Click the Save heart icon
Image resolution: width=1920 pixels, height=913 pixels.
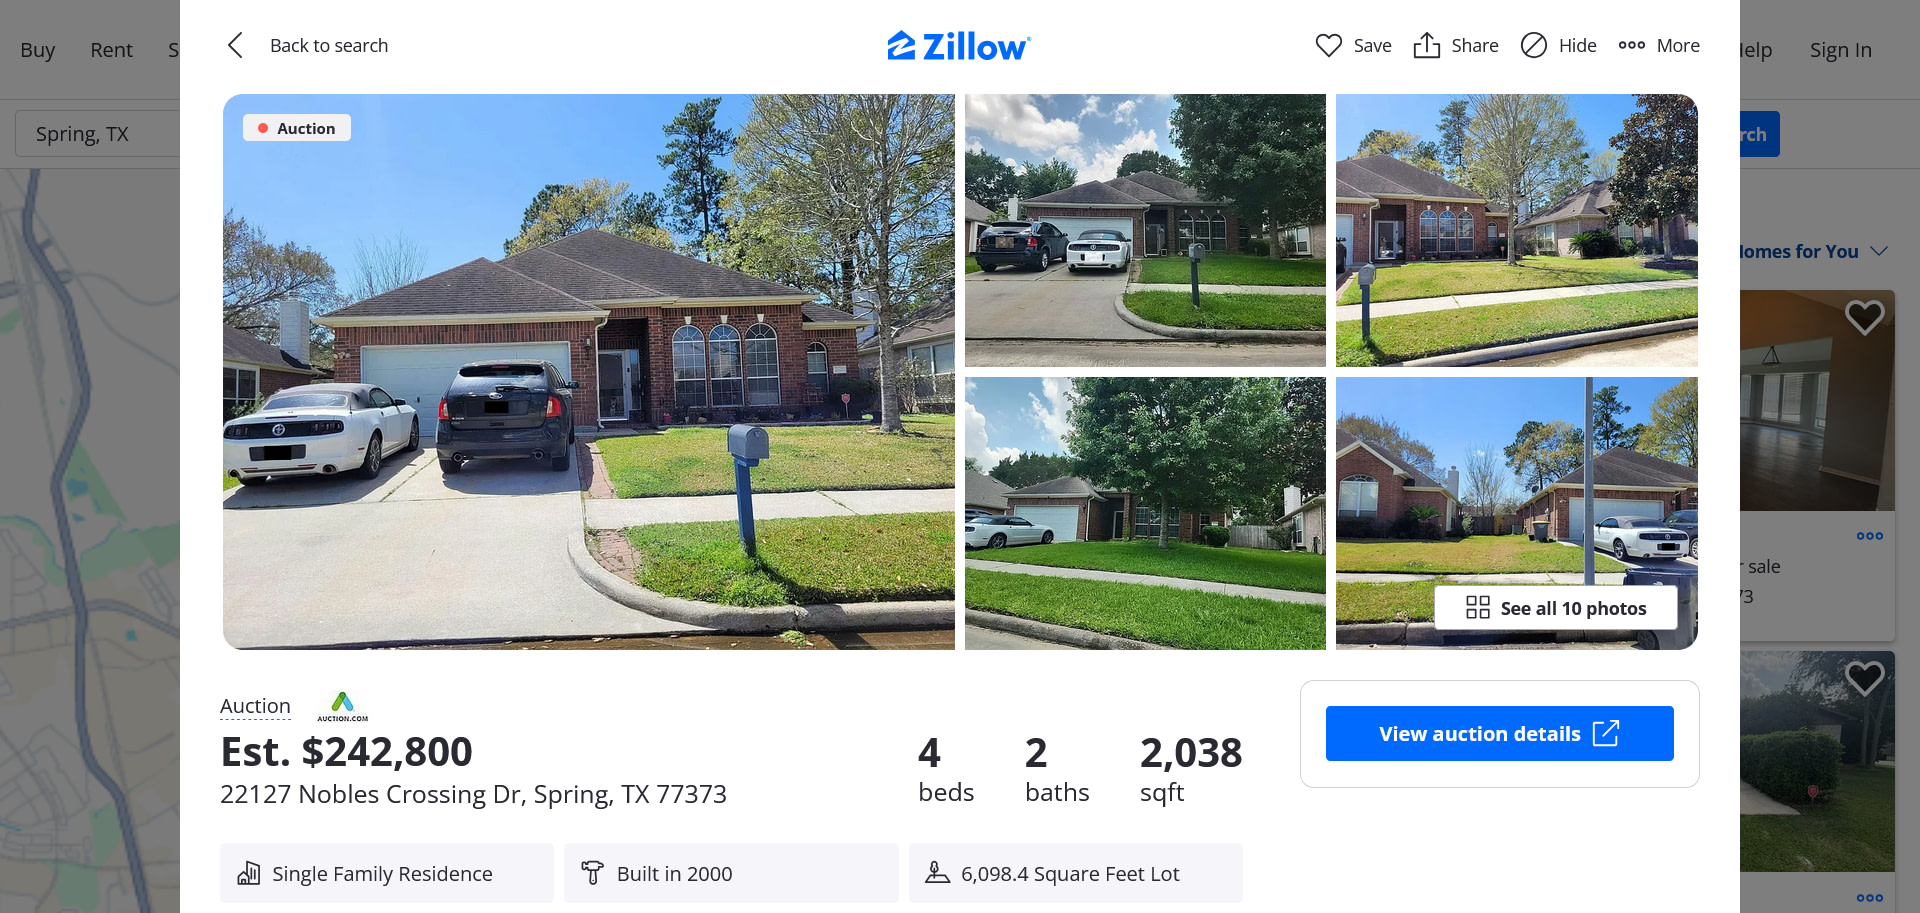pos(1328,45)
